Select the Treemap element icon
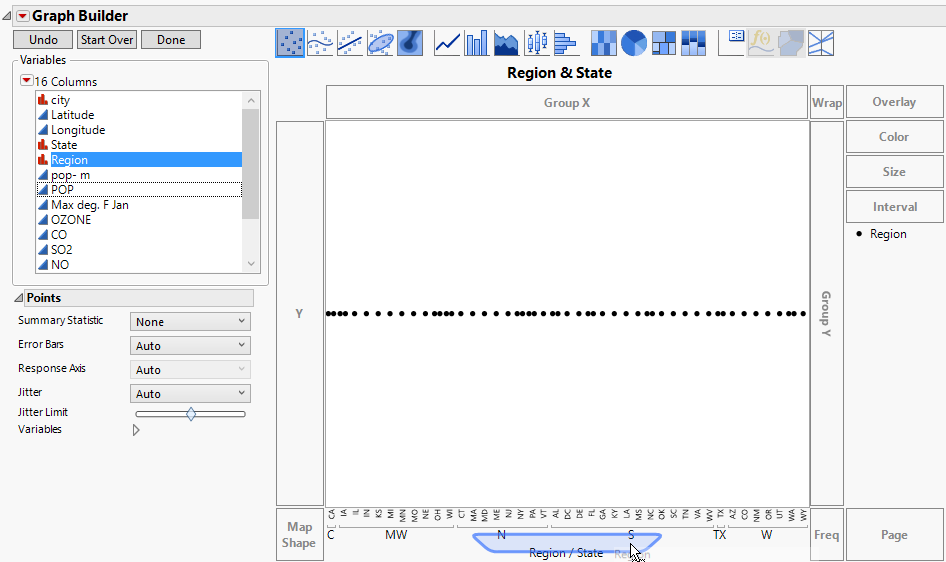This screenshot has height=562, width=946. pyautogui.click(x=663, y=43)
